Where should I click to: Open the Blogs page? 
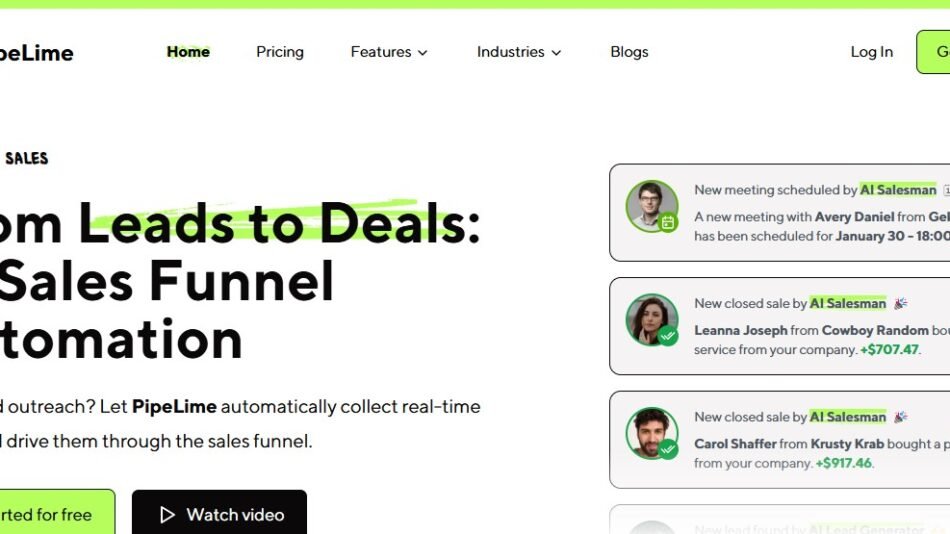point(629,52)
